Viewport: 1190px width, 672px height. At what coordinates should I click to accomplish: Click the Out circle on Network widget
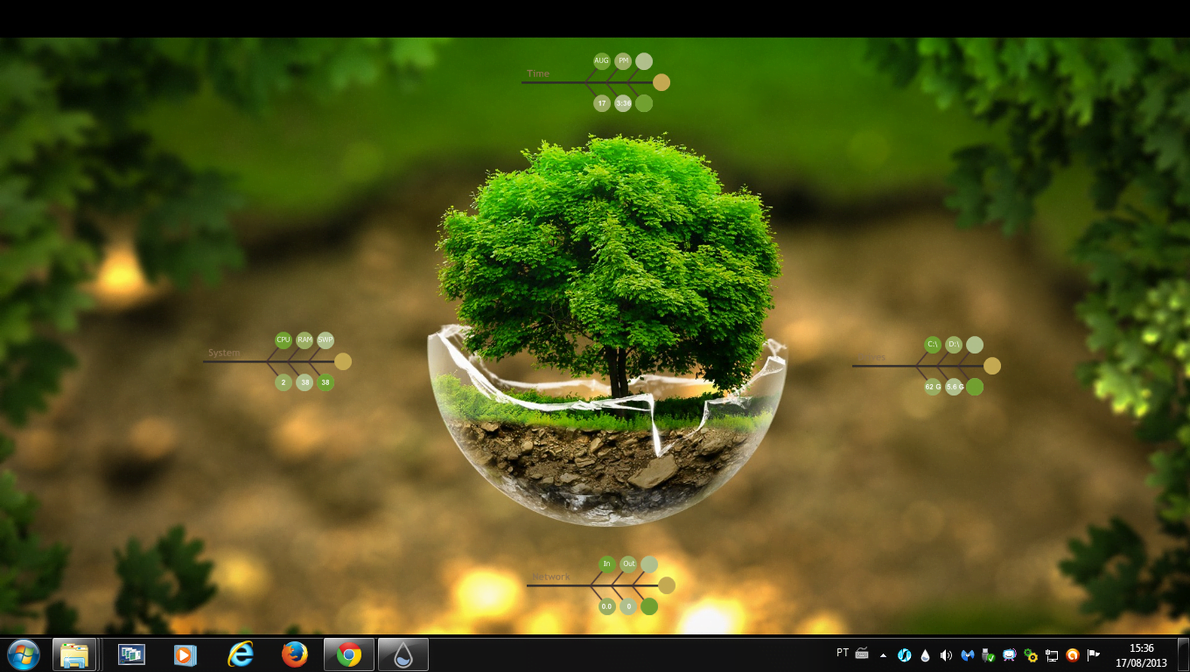[628, 564]
